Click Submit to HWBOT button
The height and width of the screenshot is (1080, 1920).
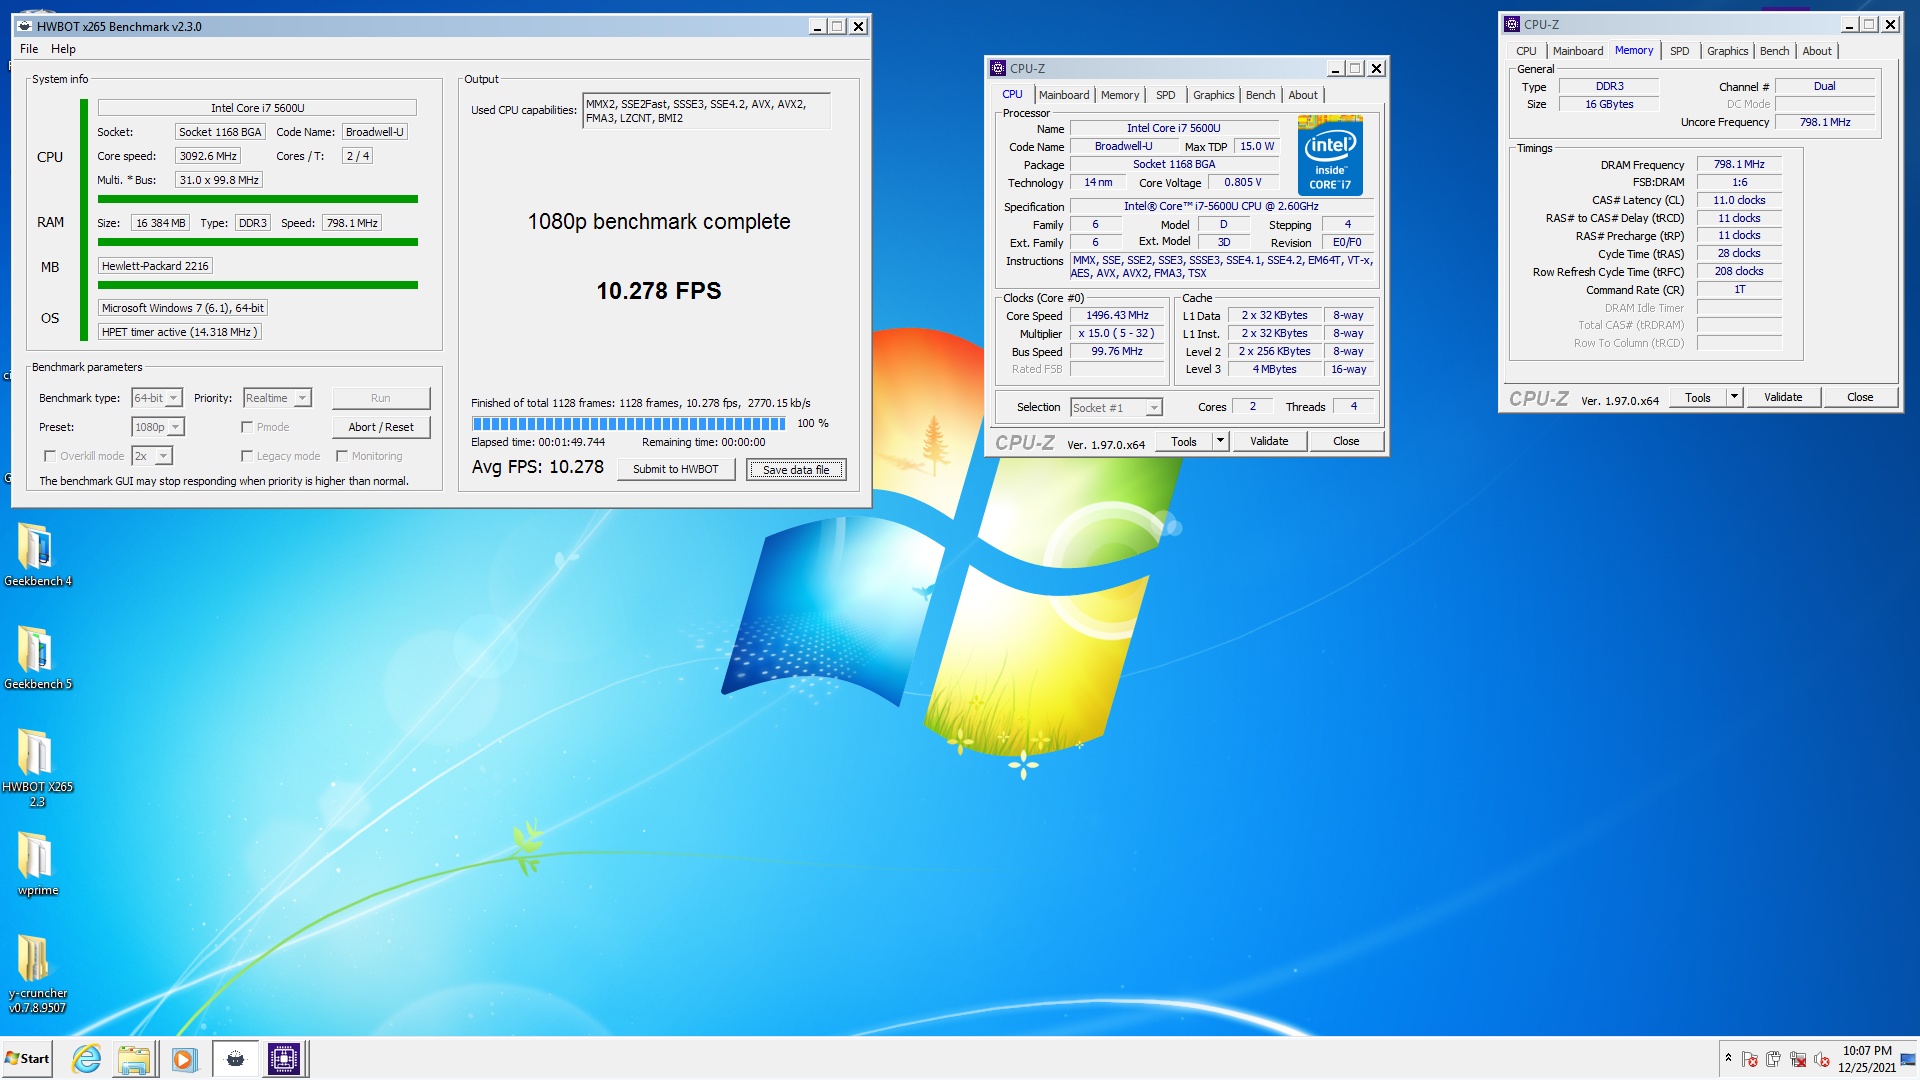coord(676,469)
